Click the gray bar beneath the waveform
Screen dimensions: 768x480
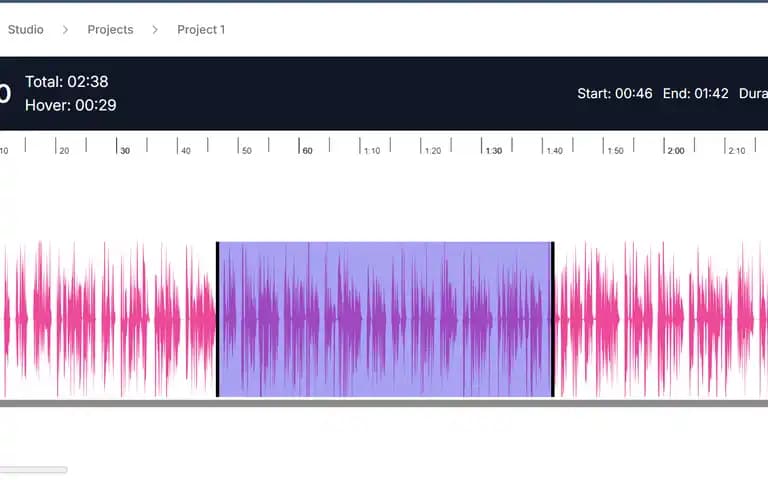click(384, 404)
